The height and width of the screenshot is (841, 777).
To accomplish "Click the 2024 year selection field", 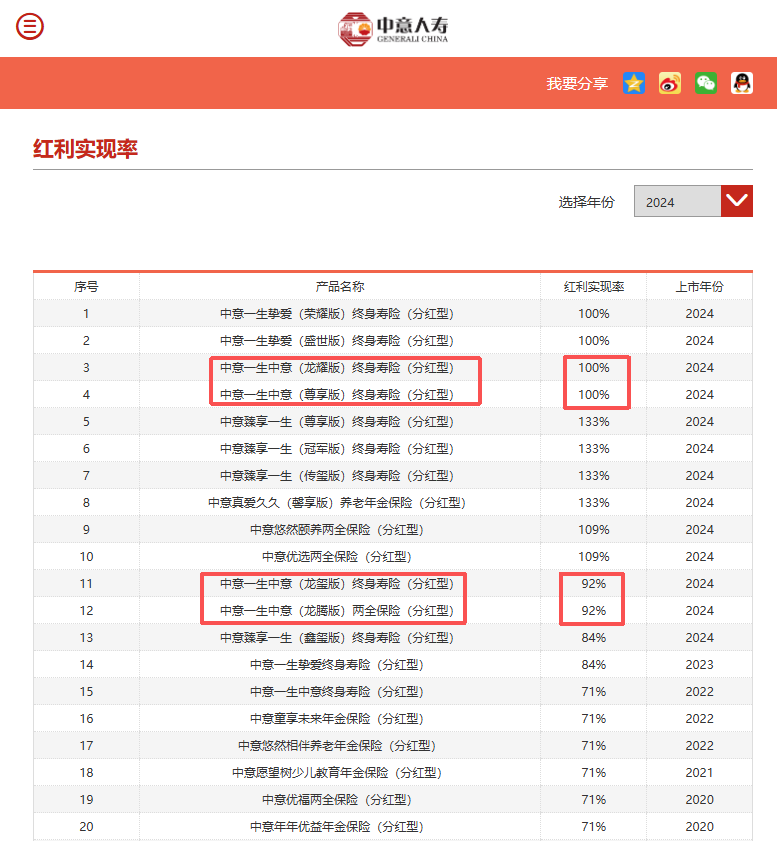I will 677,202.
